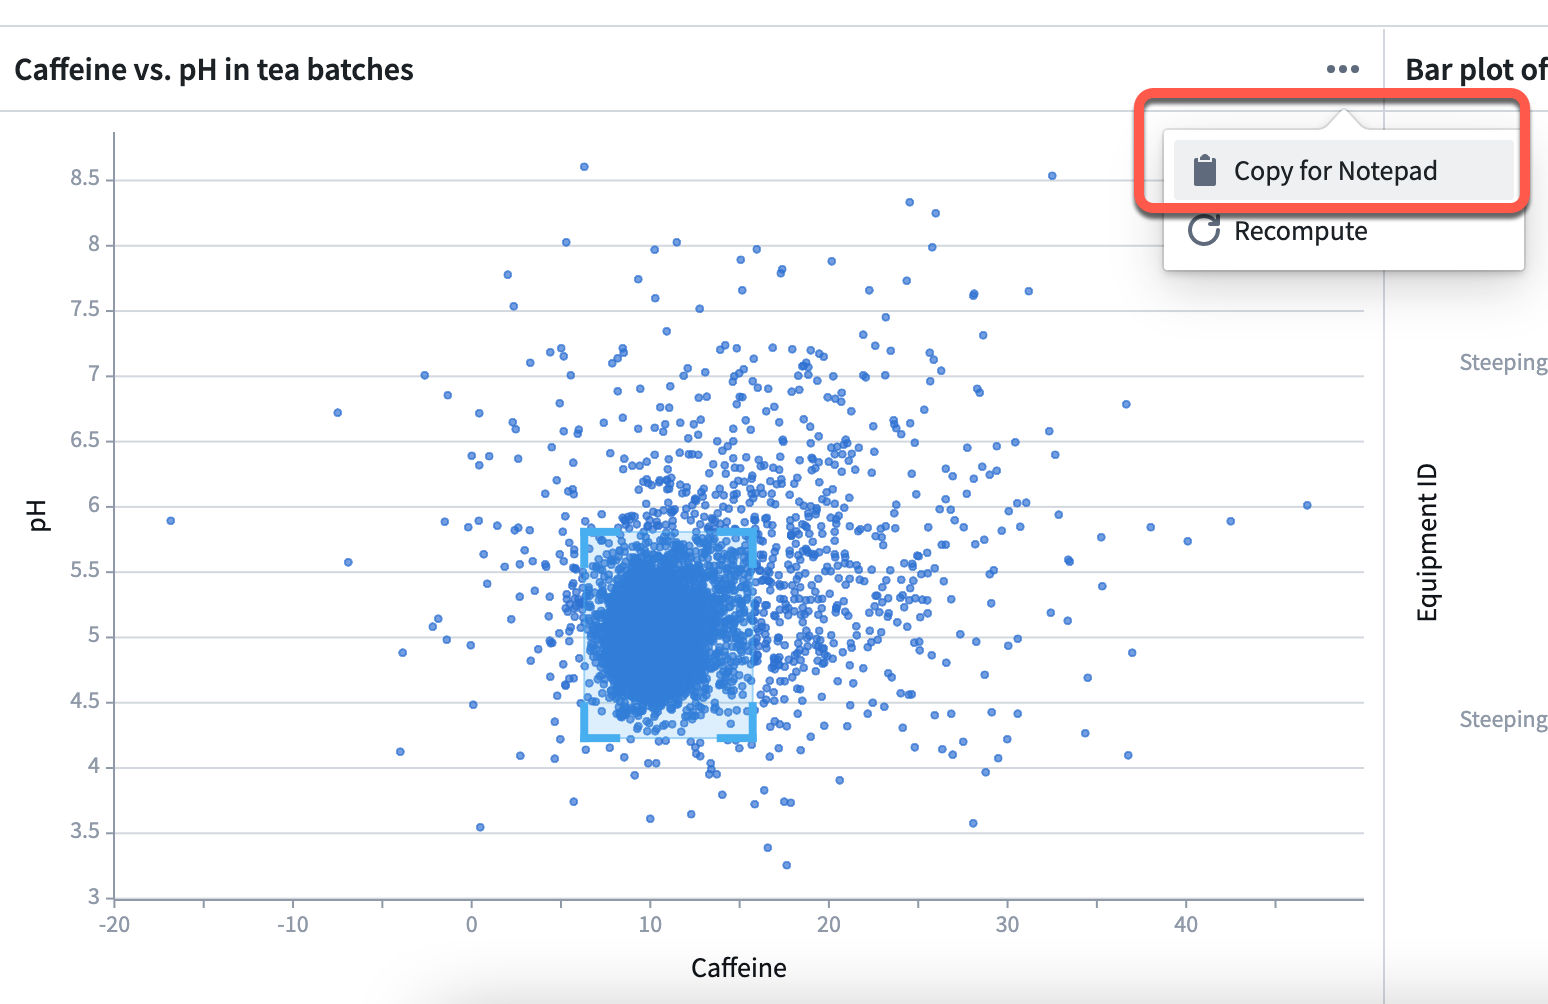
Task: Click the clipboard icon beside Copy for Notepad
Action: click(x=1205, y=171)
